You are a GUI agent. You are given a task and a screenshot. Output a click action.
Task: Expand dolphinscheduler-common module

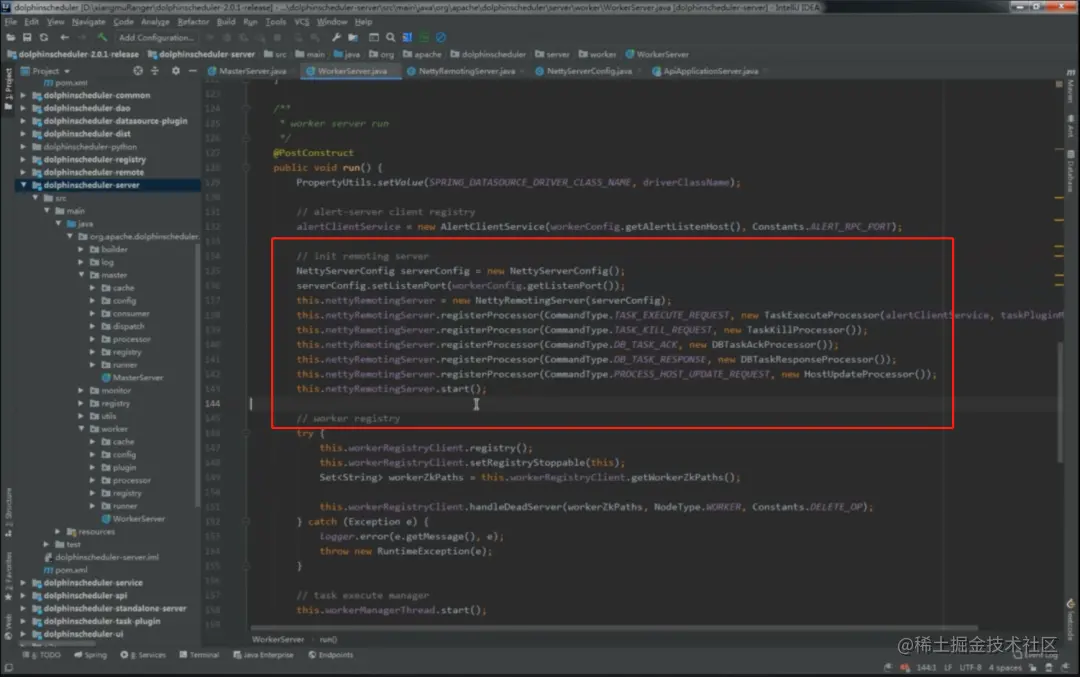(x=23, y=95)
